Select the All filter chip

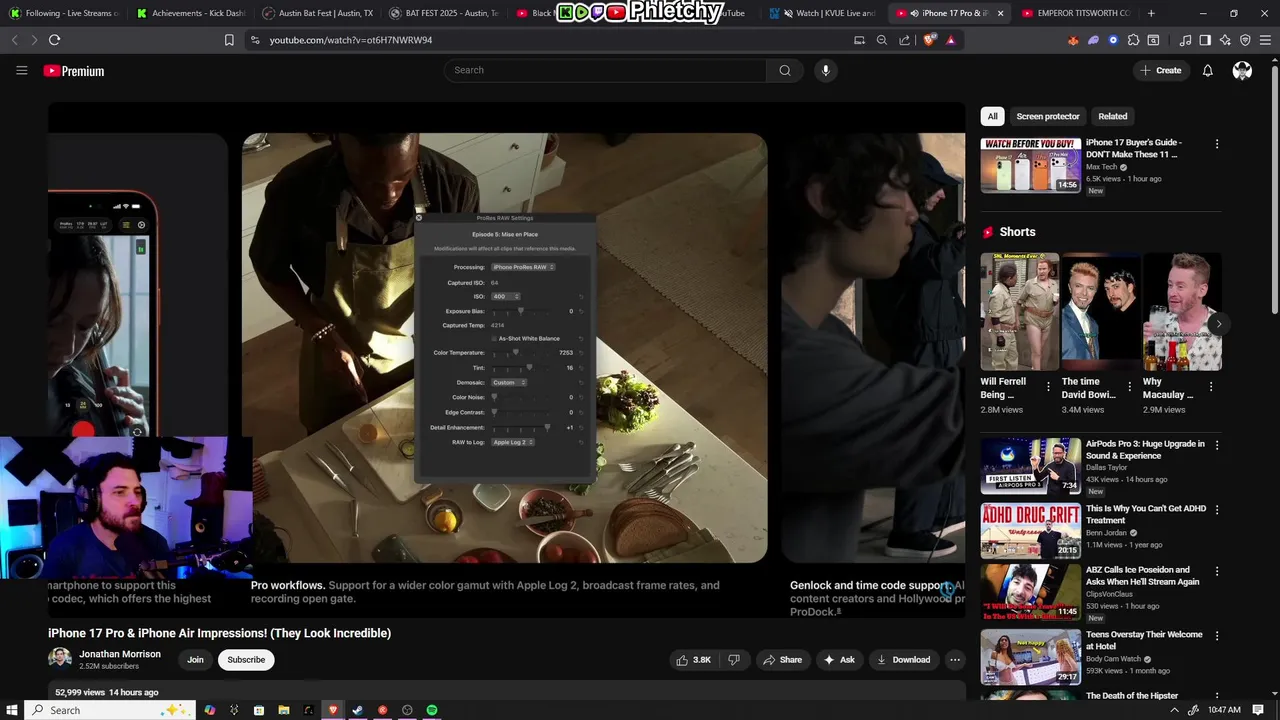coord(992,116)
